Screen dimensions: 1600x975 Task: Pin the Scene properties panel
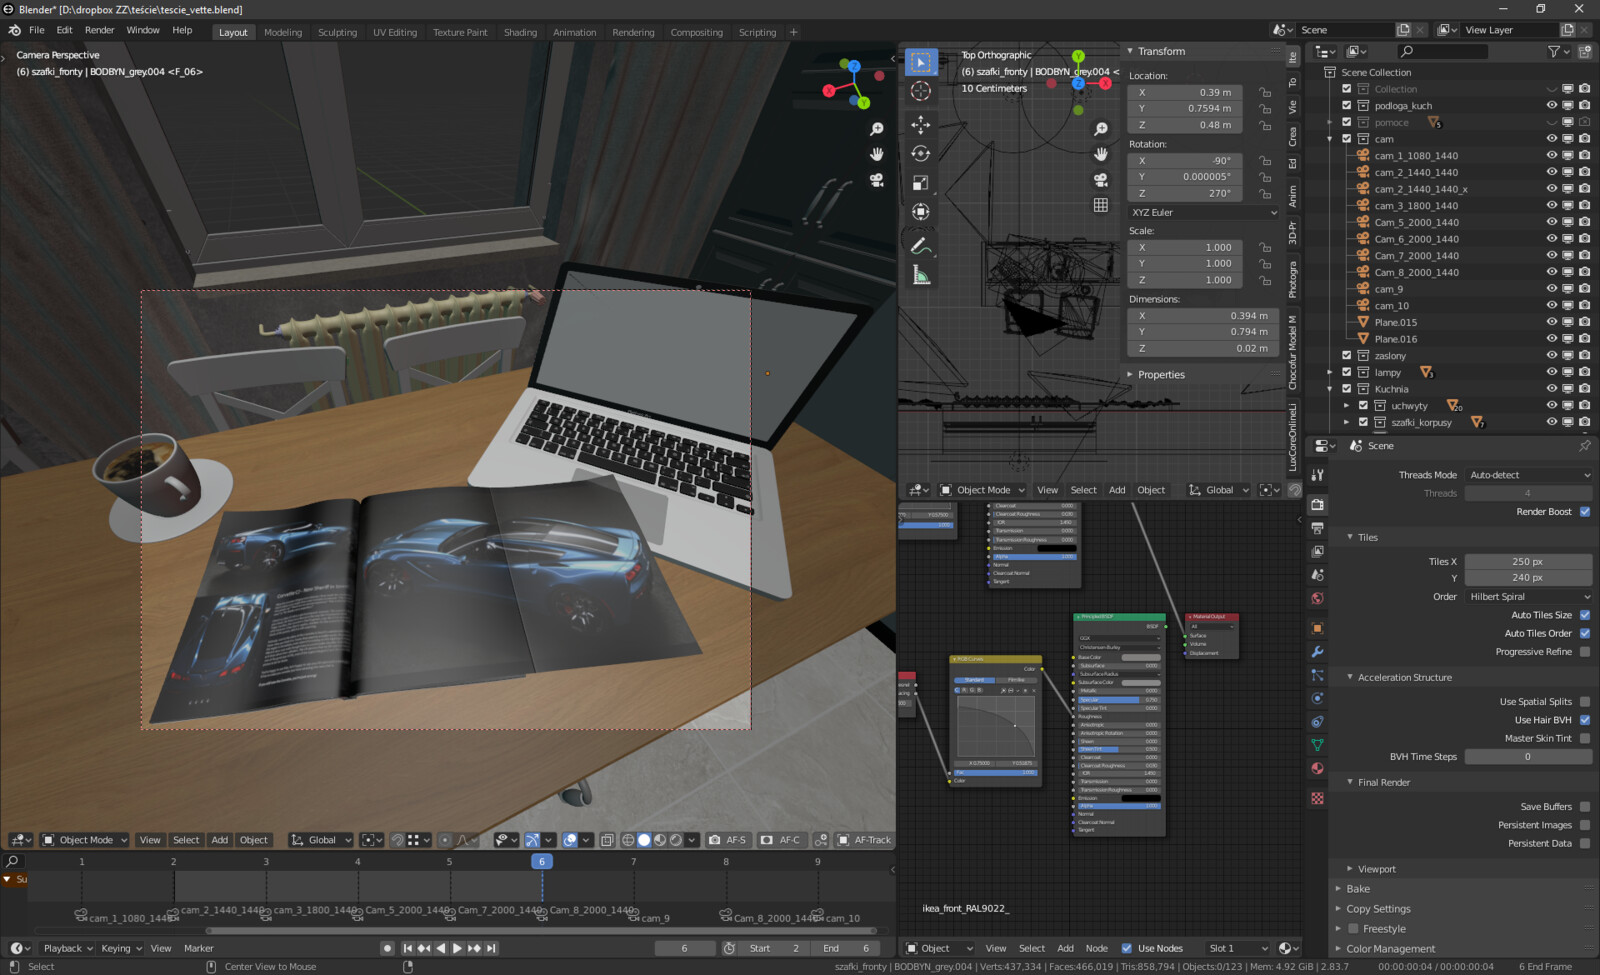point(1584,446)
